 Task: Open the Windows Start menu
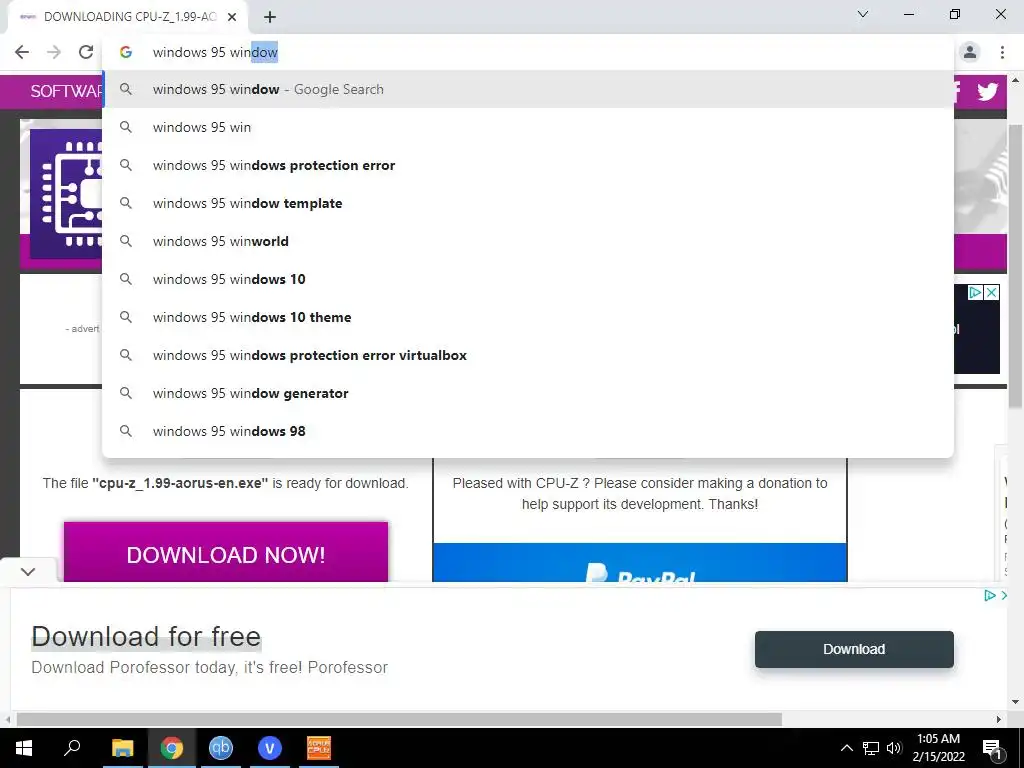[24, 748]
